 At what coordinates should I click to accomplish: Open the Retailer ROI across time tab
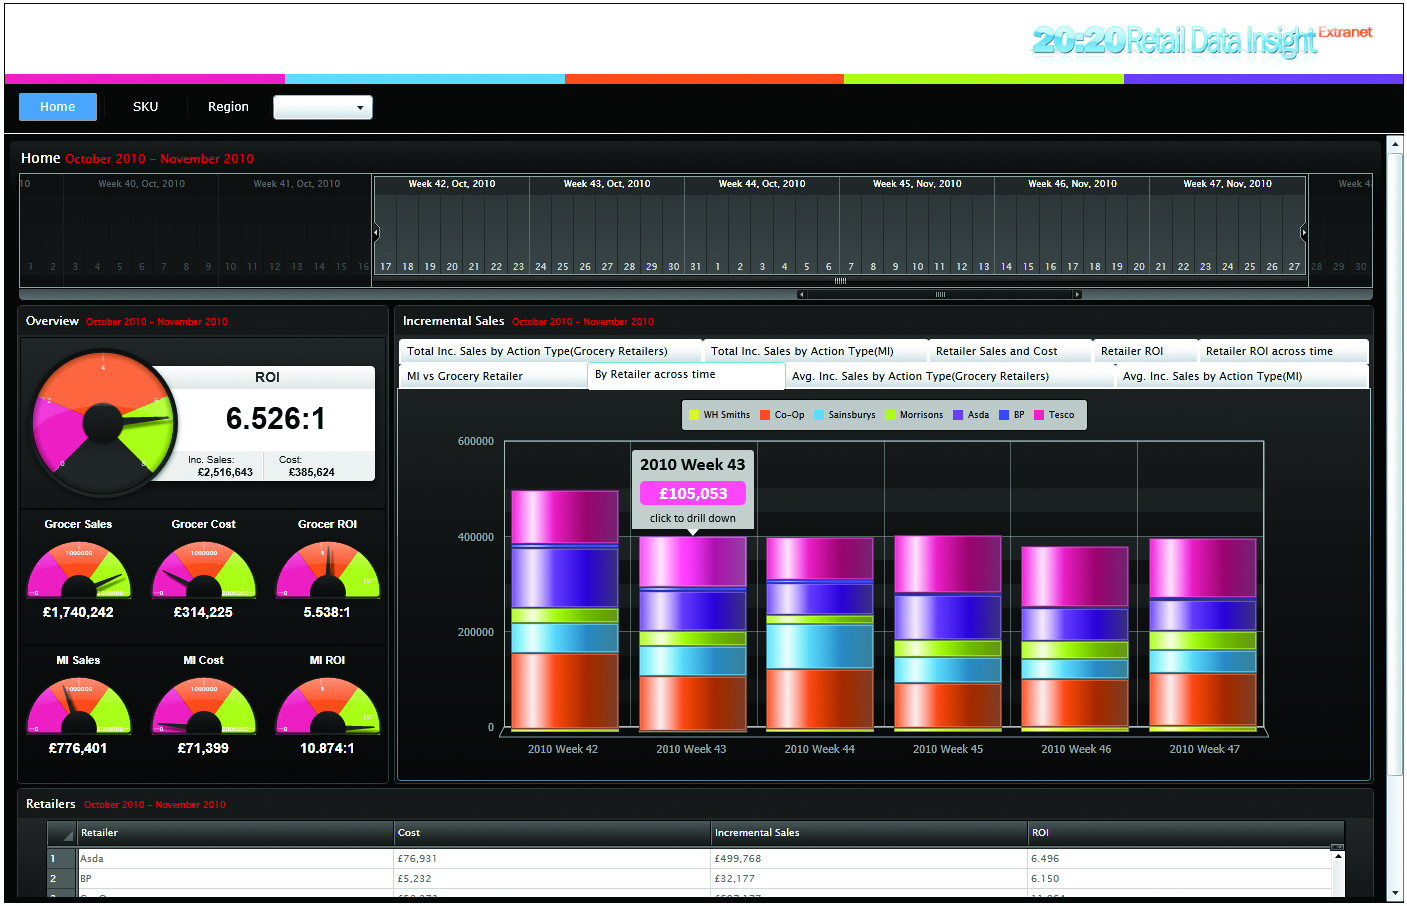pyautogui.click(x=1283, y=351)
